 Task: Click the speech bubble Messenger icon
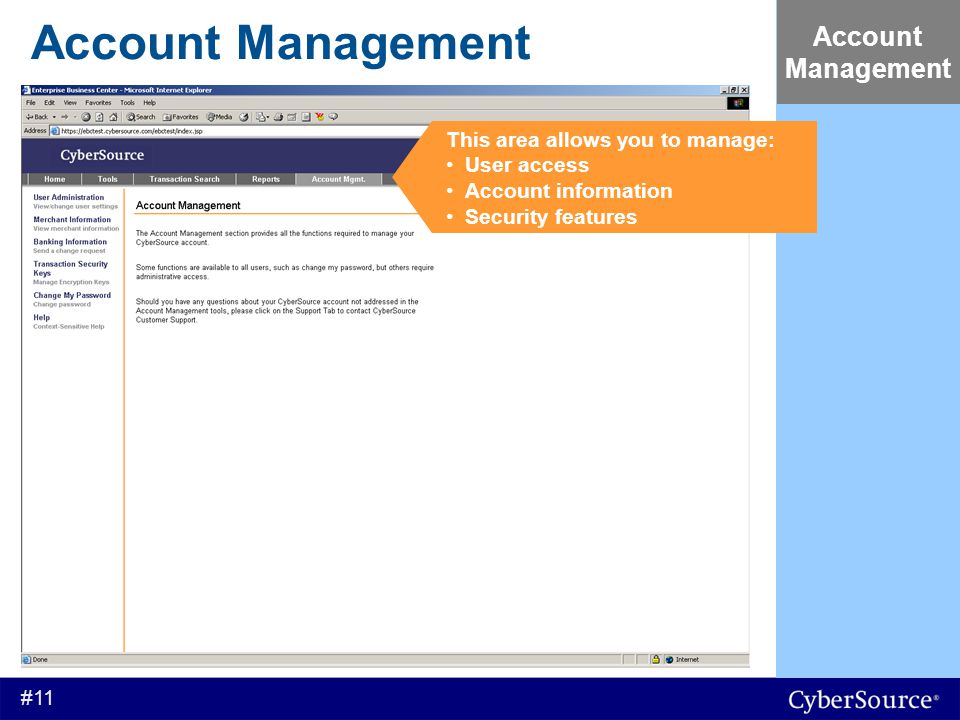tap(333, 116)
